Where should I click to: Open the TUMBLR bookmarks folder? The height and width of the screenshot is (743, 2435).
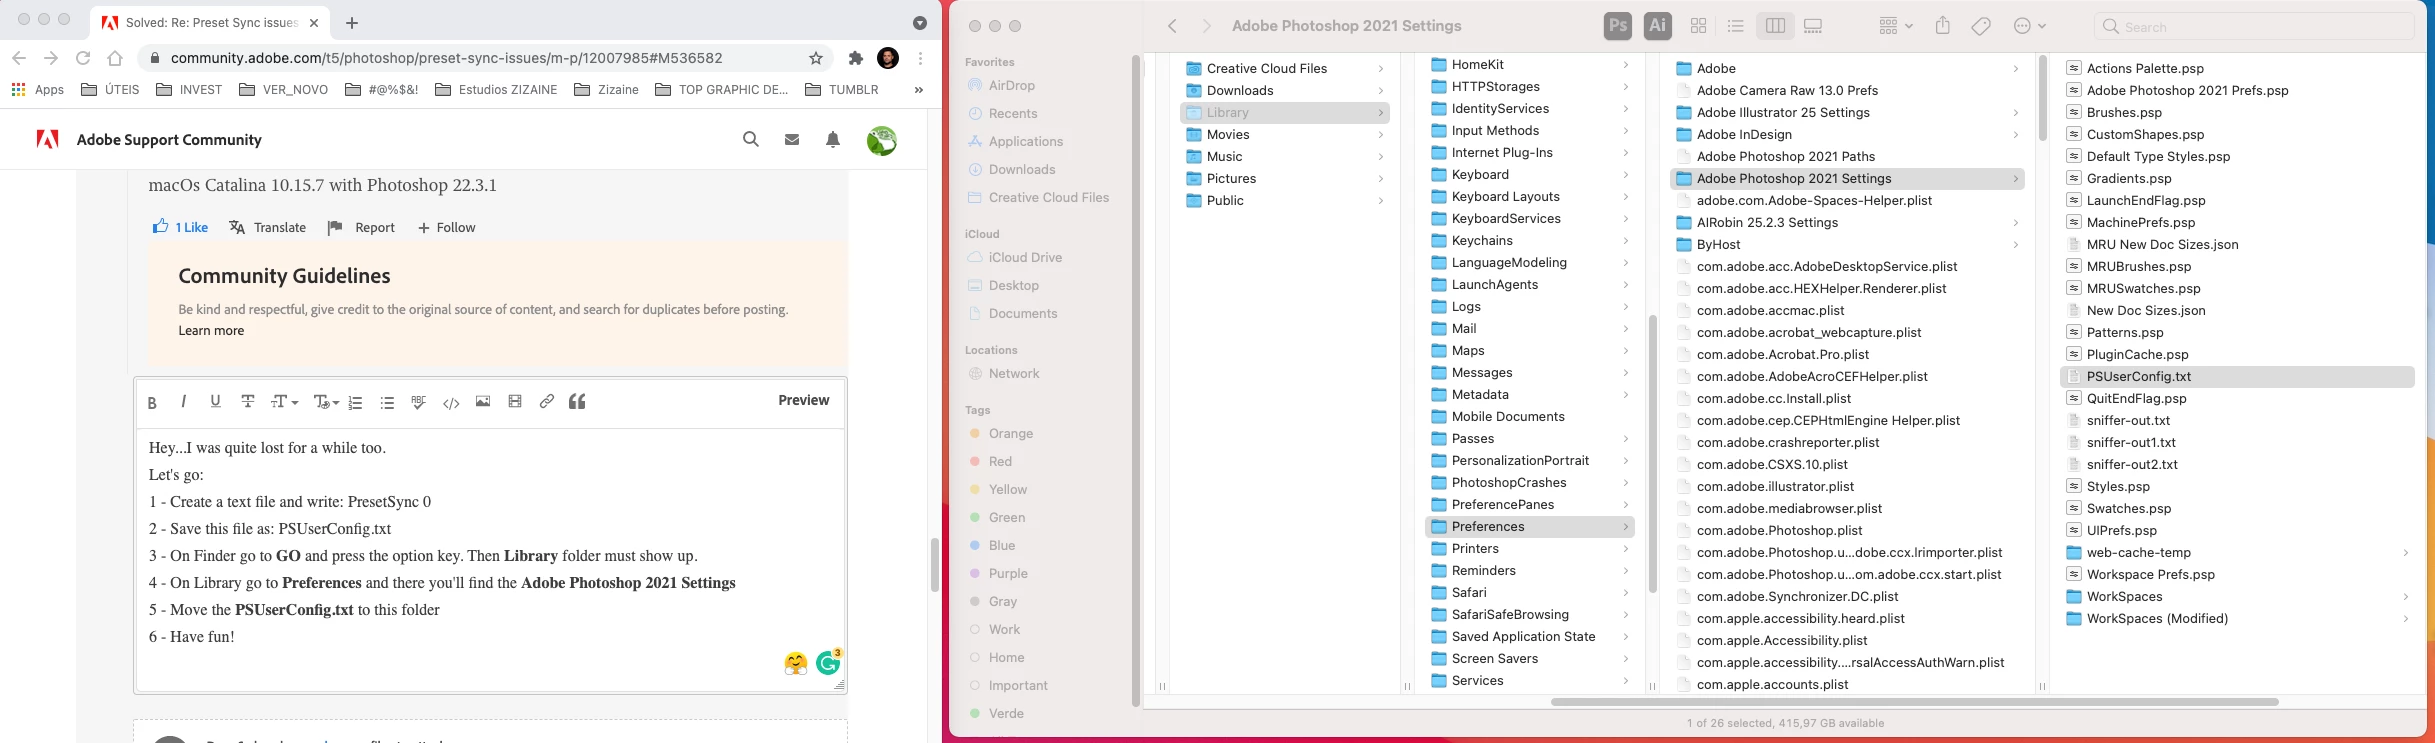pyautogui.click(x=842, y=90)
